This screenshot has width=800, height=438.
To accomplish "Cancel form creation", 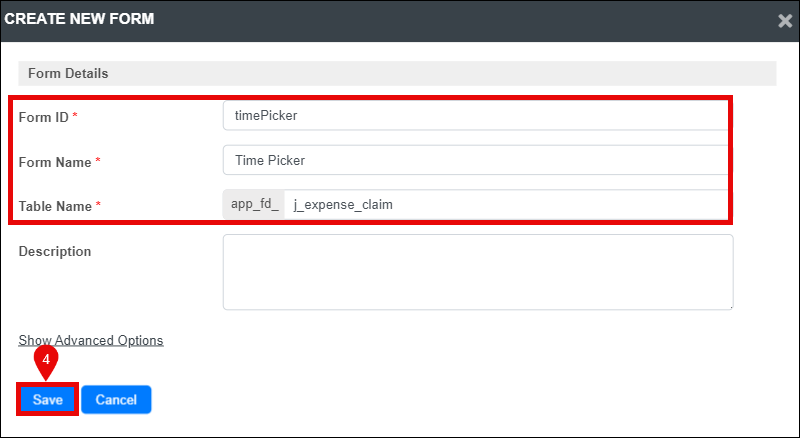I will pyautogui.click(x=116, y=399).
